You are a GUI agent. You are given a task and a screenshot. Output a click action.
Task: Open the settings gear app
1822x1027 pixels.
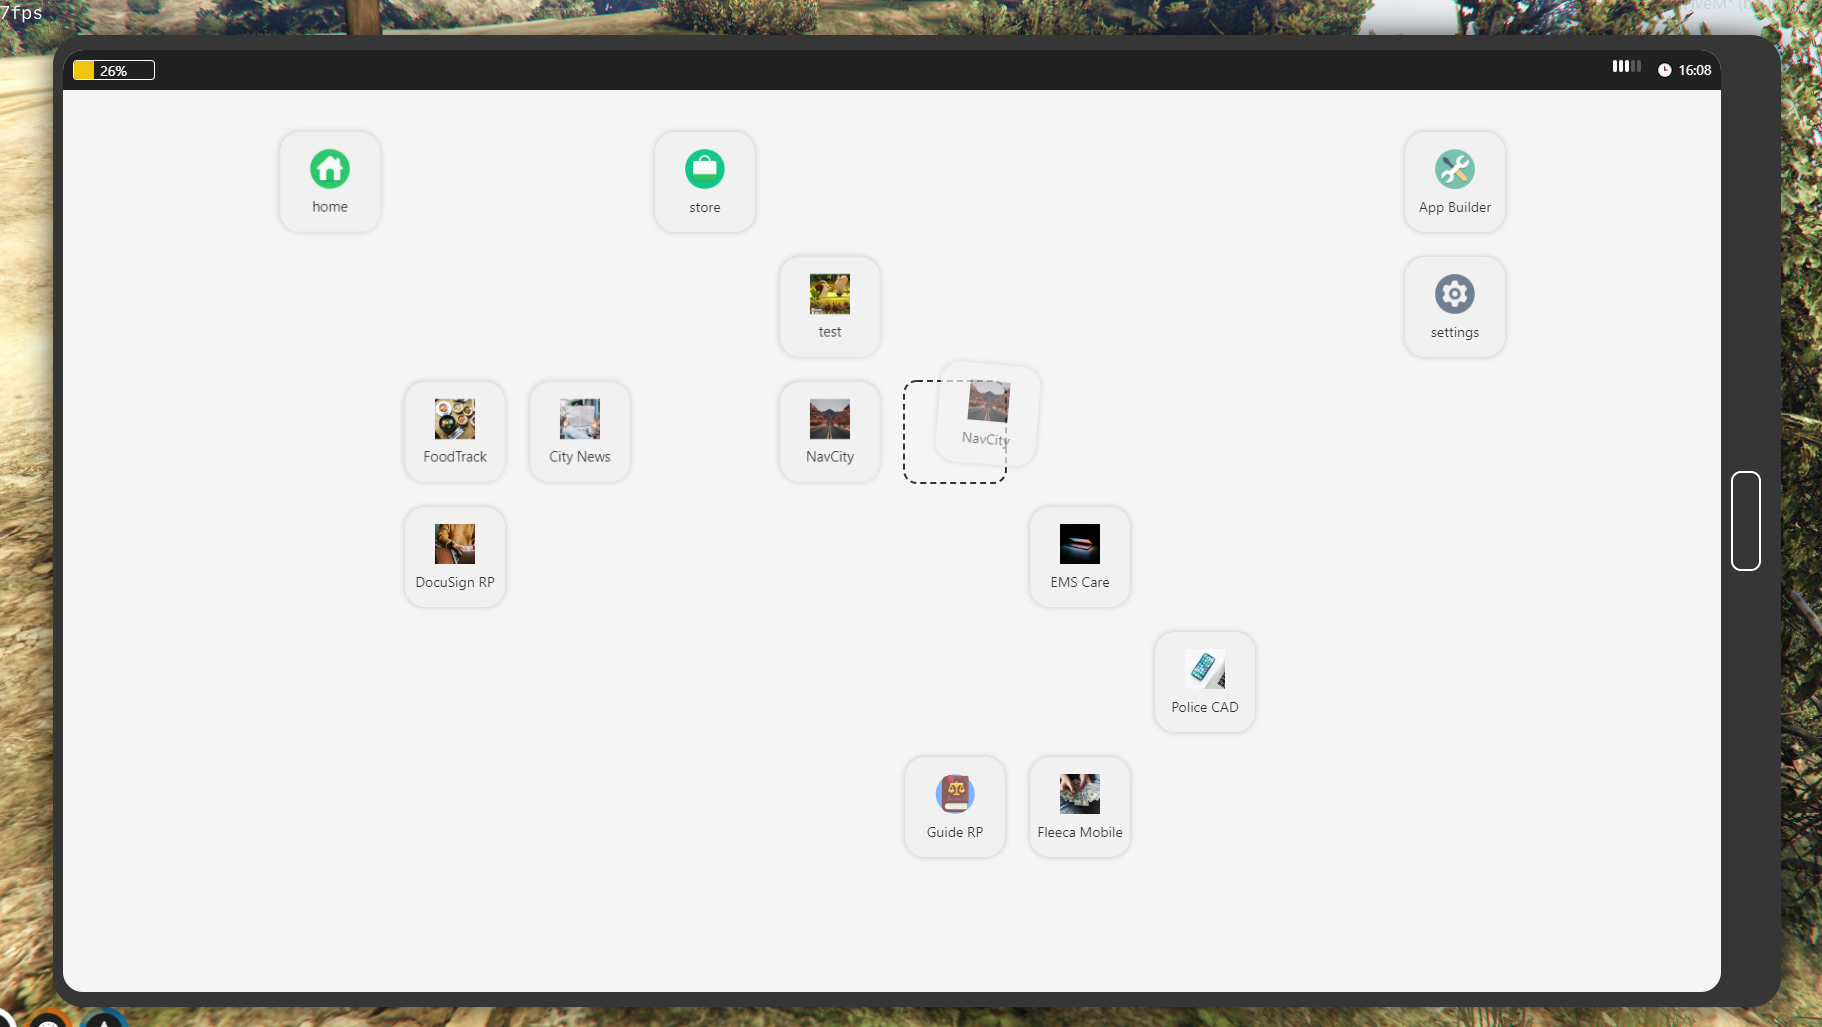pos(1454,307)
